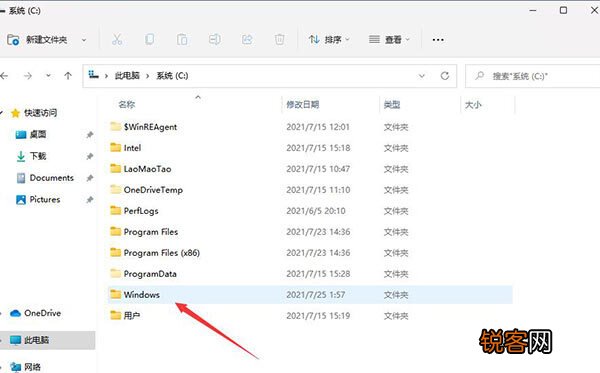This screenshot has width=600, height=373.
Task: Sort by the 名称 column header
Action: [x=126, y=104]
